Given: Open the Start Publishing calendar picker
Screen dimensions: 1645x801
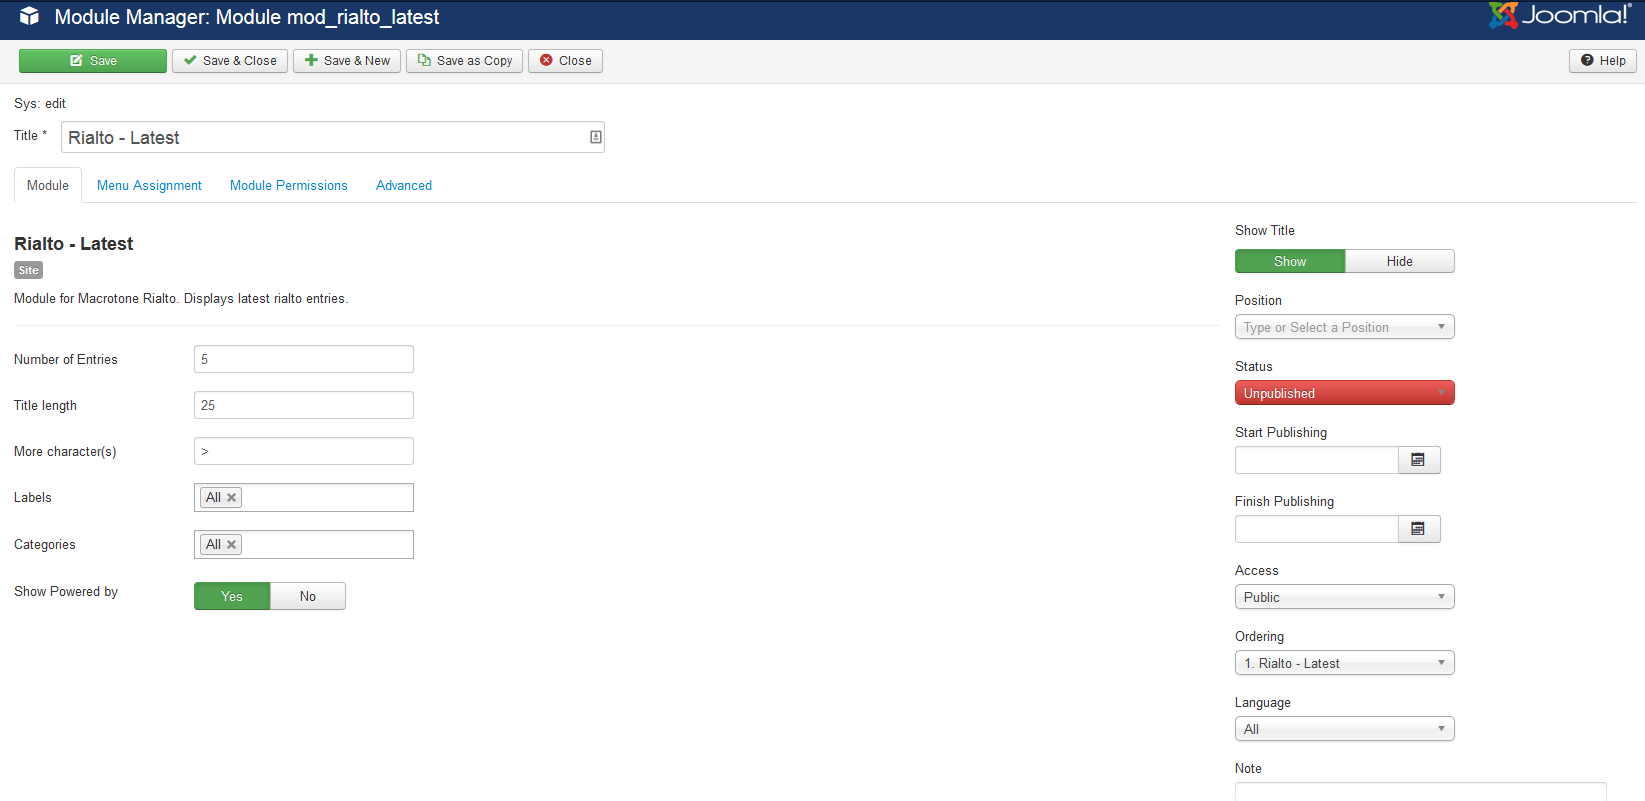Looking at the screenshot, I should [x=1418, y=460].
